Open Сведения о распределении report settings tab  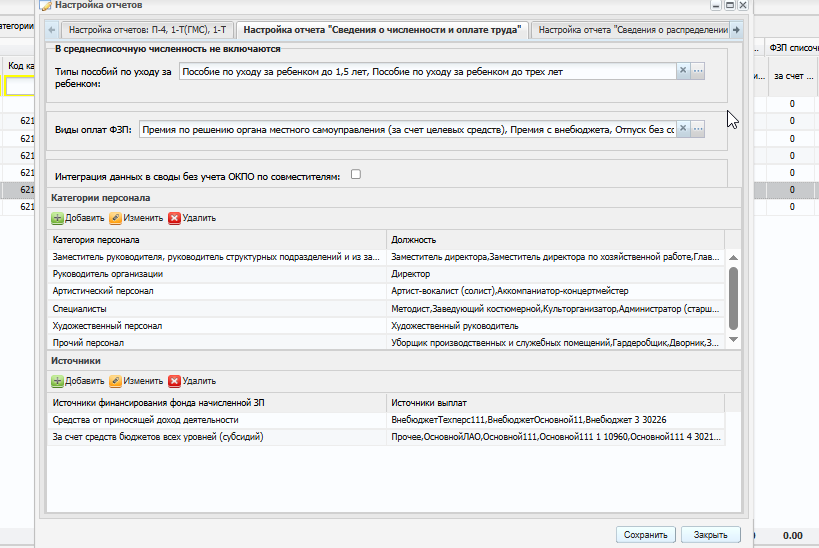pos(630,30)
